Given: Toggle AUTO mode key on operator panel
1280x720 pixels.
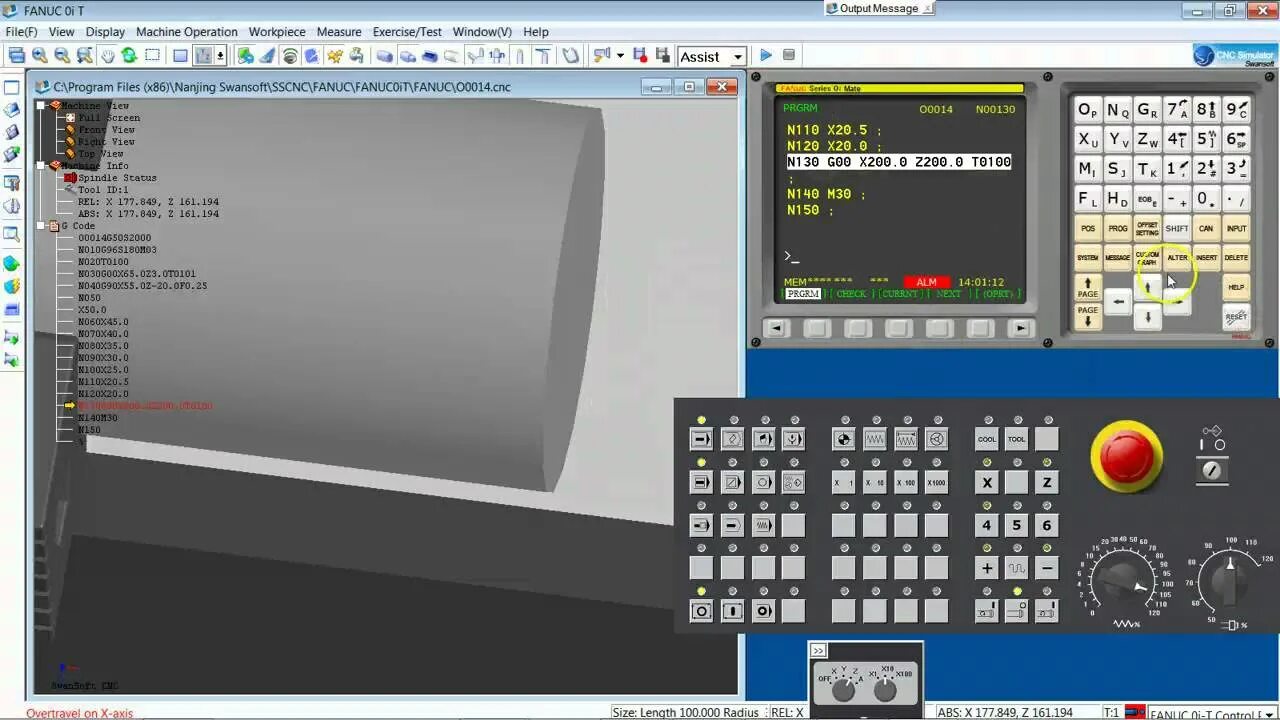Looking at the screenshot, I should pyautogui.click(x=701, y=439).
